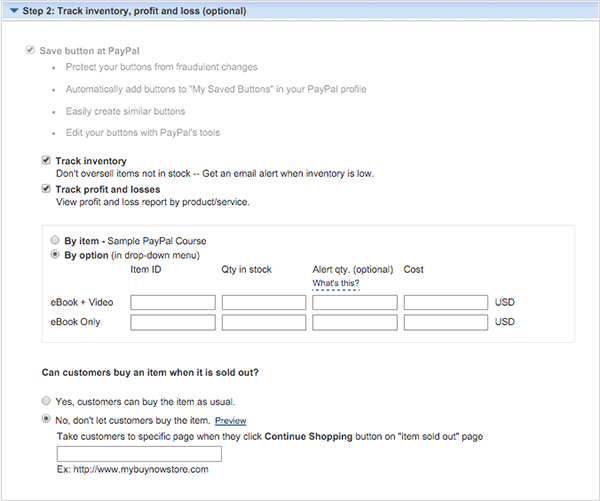Click Alert qty field for eBook Only
The image size is (600, 501).
pos(355,322)
